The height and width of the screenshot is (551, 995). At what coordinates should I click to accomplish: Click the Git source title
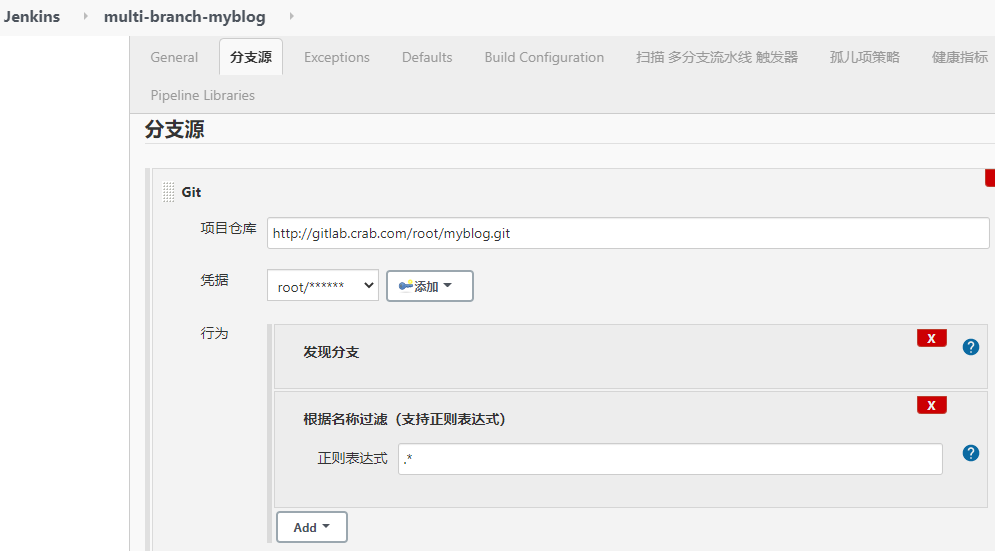pyautogui.click(x=191, y=192)
